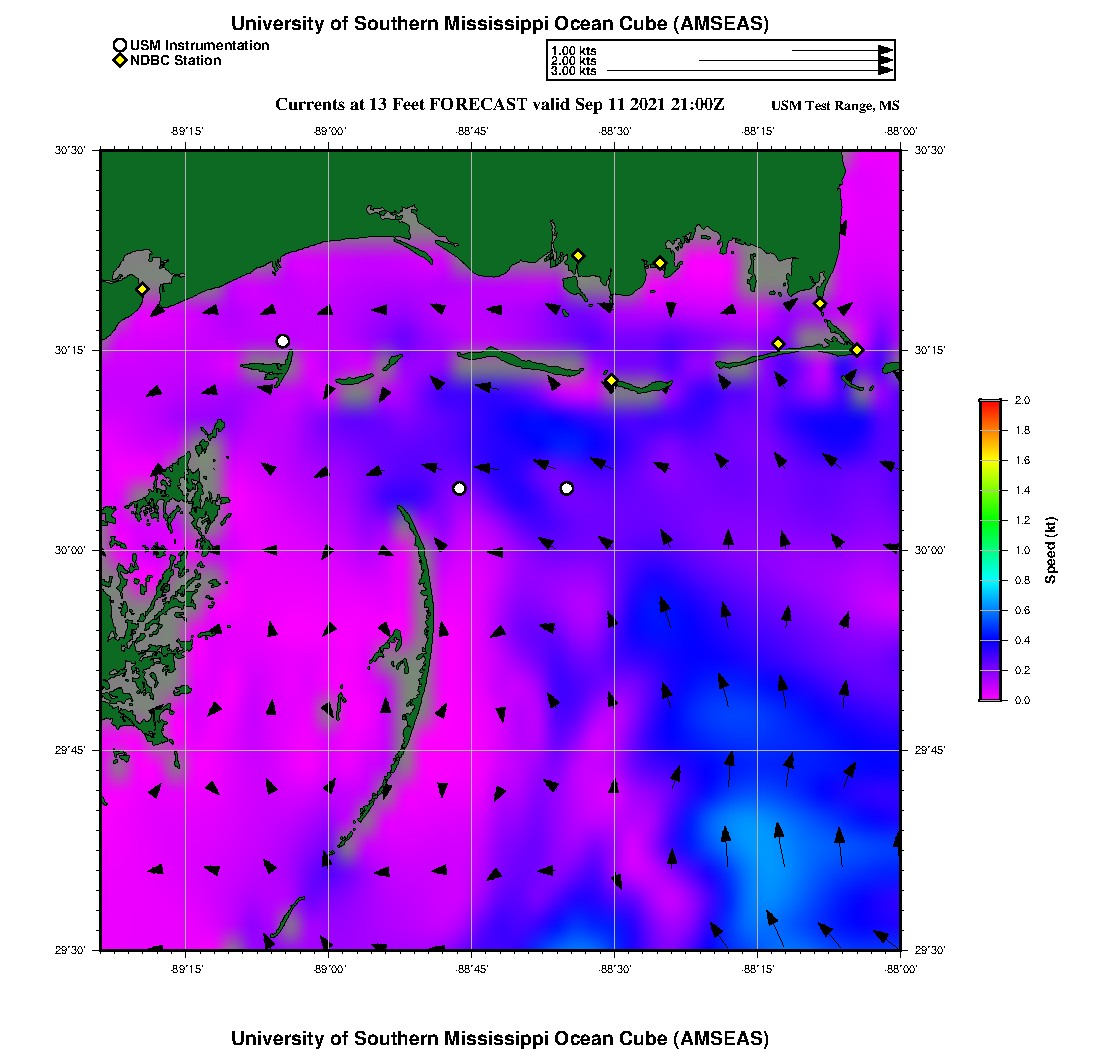Click the yellow diamond NDBC Station legend icon
1100x1050 pixels.
pos(120,61)
